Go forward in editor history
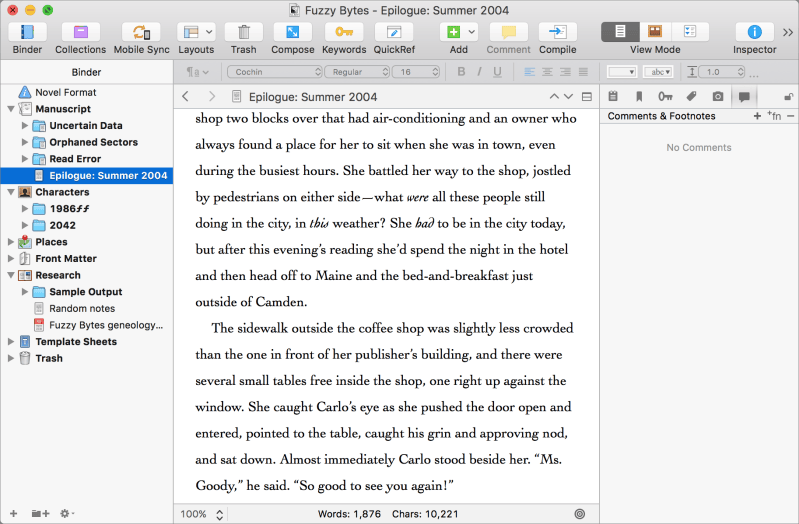Viewport: 799px width, 524px height. point(212,96)
